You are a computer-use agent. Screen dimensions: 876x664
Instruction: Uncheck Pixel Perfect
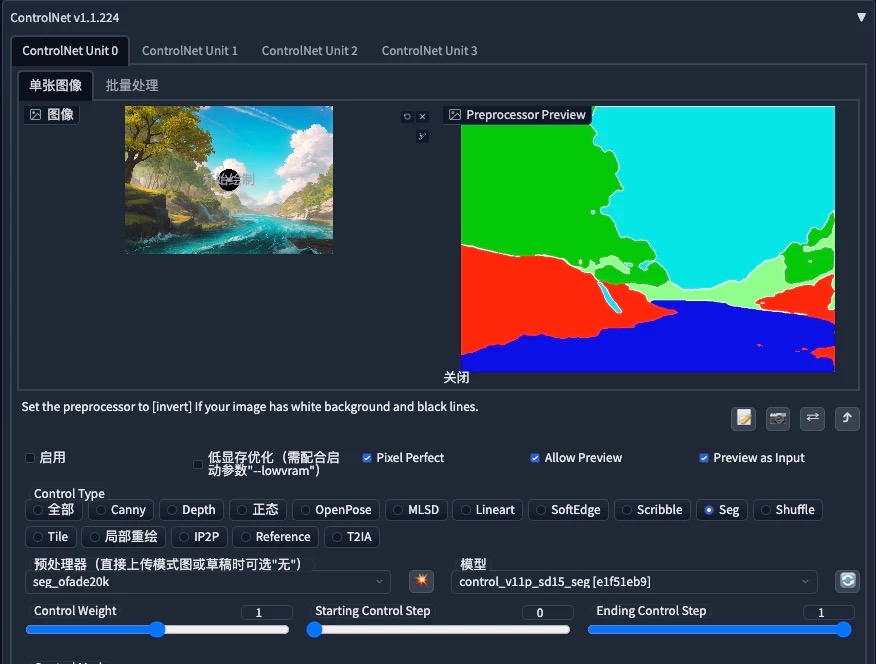pyautogui.click(x=369, y=457)
